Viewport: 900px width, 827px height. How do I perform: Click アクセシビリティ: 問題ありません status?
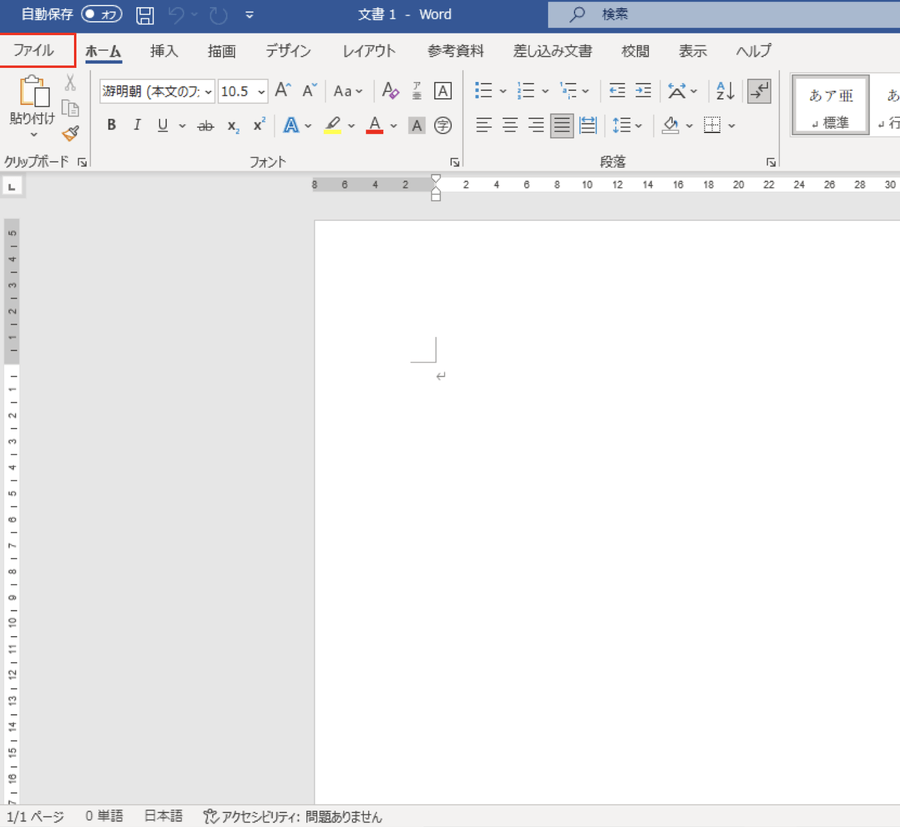click(x=293, y=816)
